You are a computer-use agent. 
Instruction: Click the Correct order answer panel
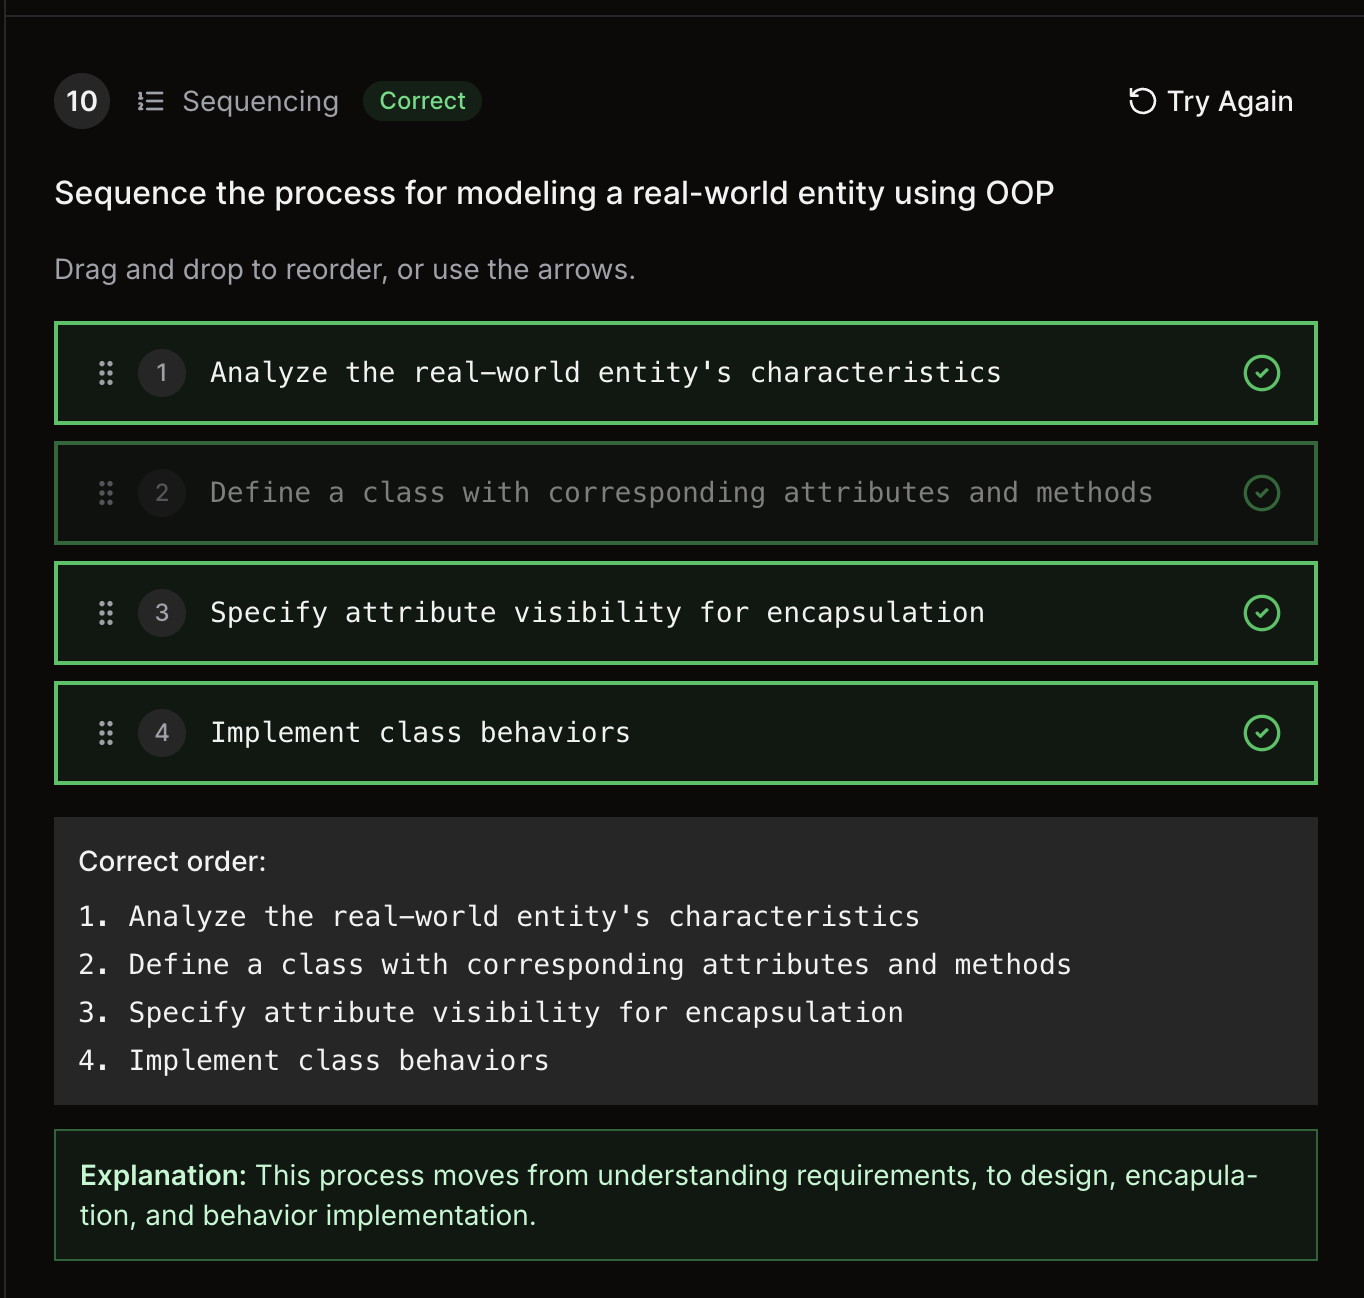point(685,961)
